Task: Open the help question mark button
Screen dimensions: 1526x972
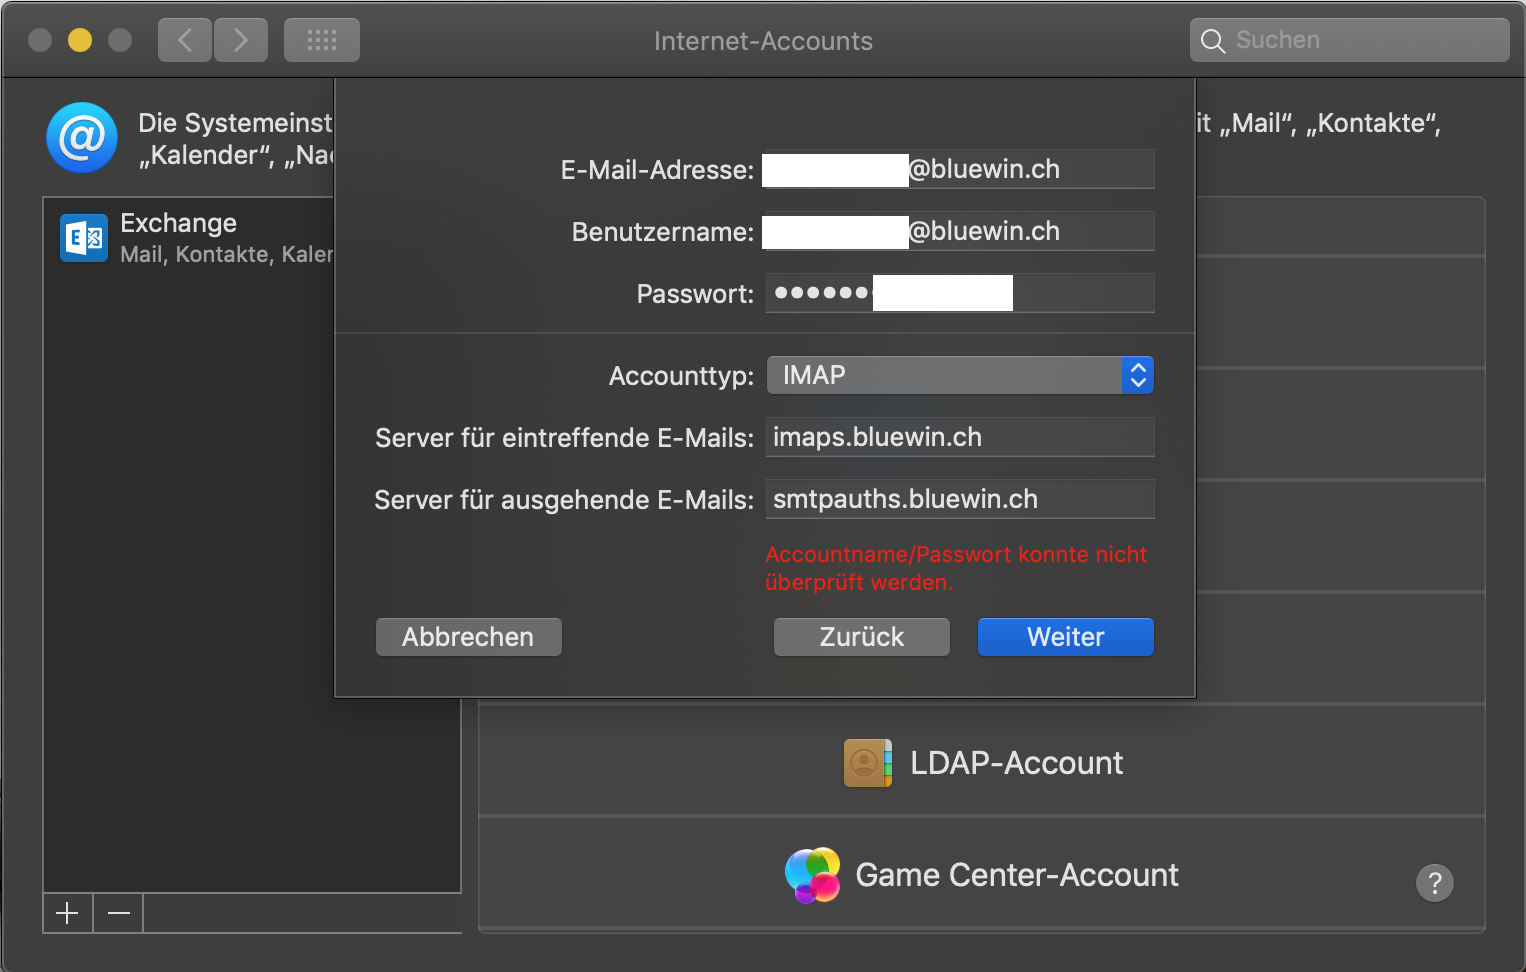Action: tap(1434, 882)
